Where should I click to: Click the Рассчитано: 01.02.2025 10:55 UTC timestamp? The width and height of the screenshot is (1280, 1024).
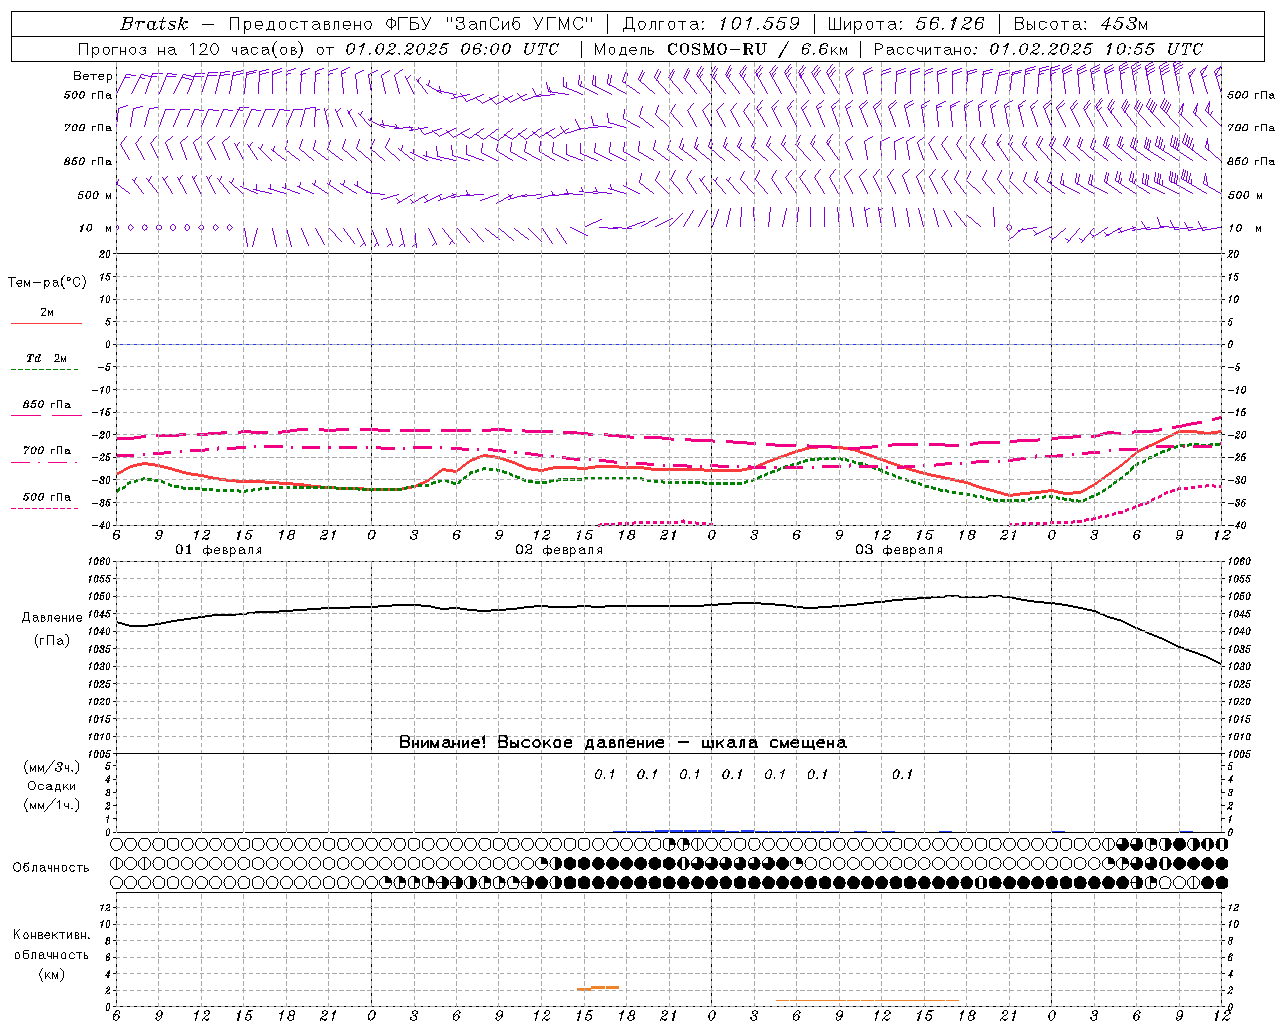point(1038,49)
